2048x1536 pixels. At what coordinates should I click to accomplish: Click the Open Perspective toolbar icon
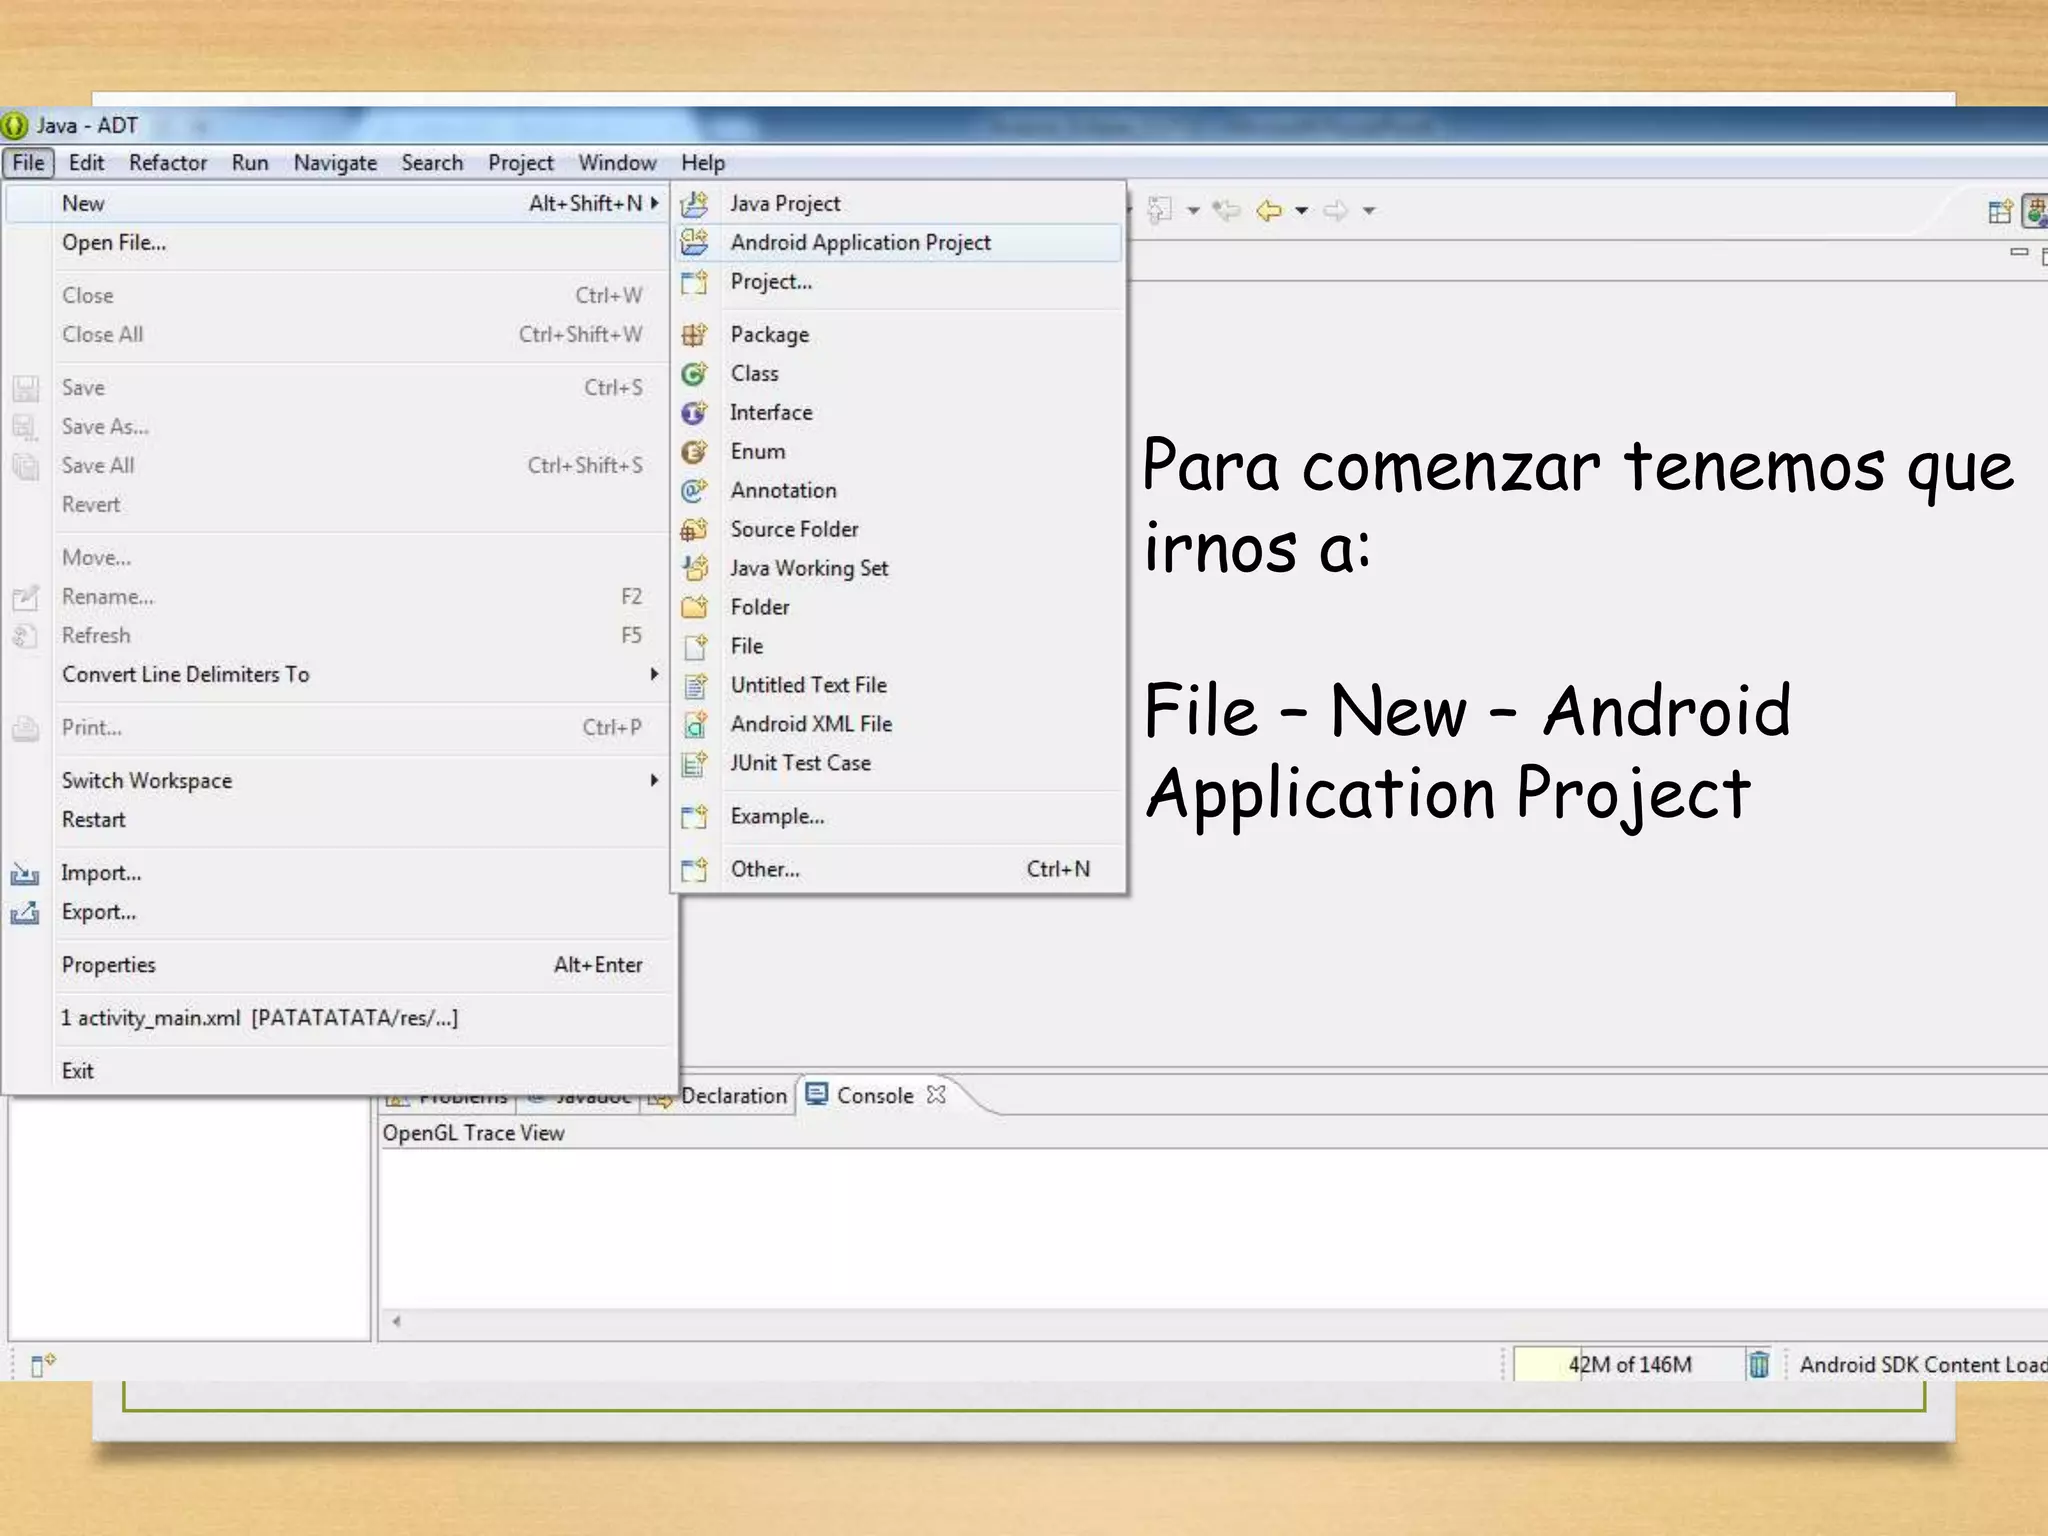pos(2000,211)
